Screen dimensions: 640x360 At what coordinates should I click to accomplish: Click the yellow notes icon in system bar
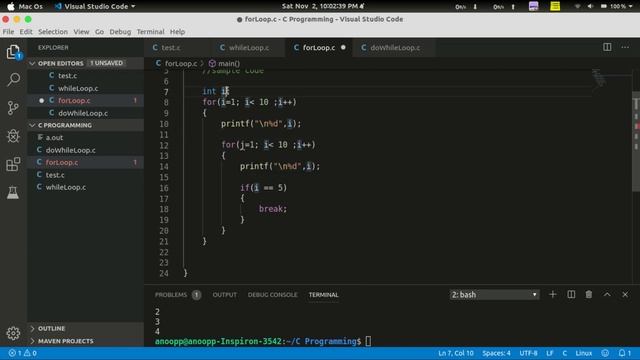pos(555,6)
